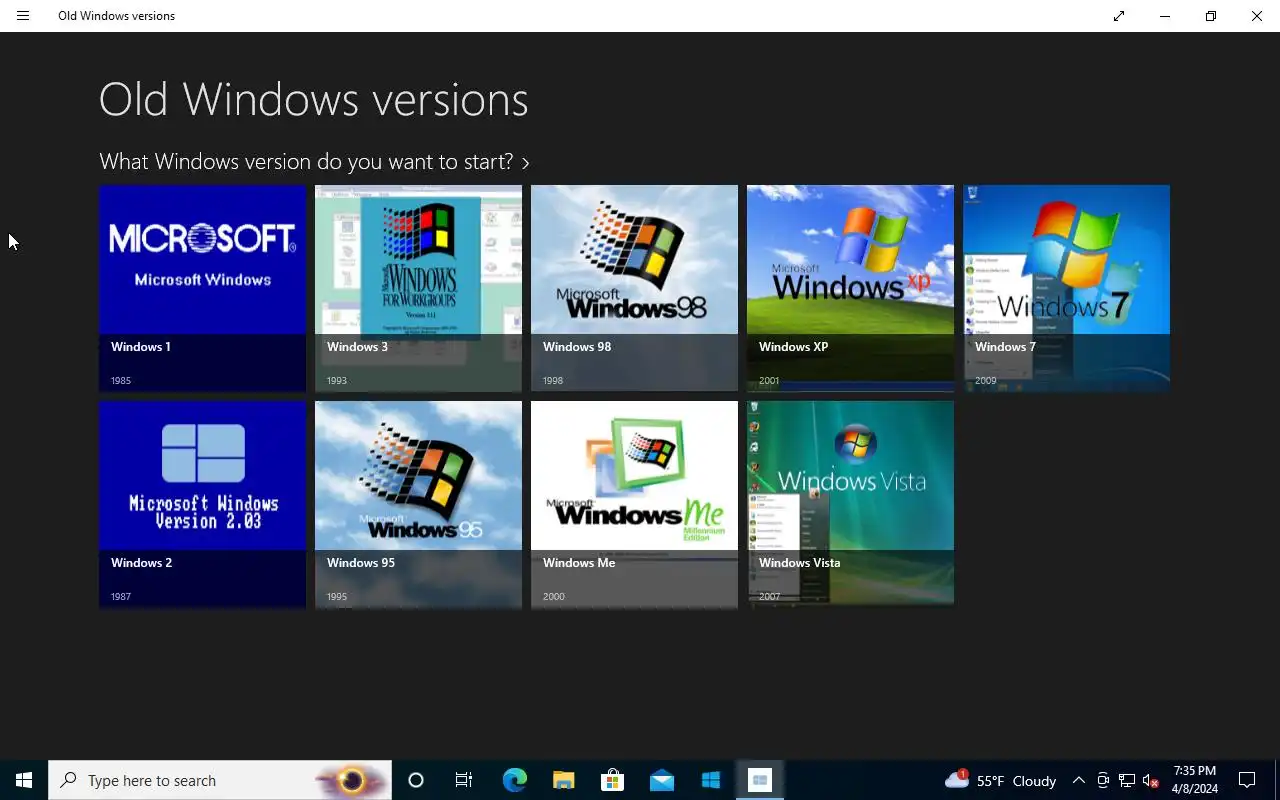
Task: Open the 55°F Cloudy weather widget
Action: (x=1000, y=780)
